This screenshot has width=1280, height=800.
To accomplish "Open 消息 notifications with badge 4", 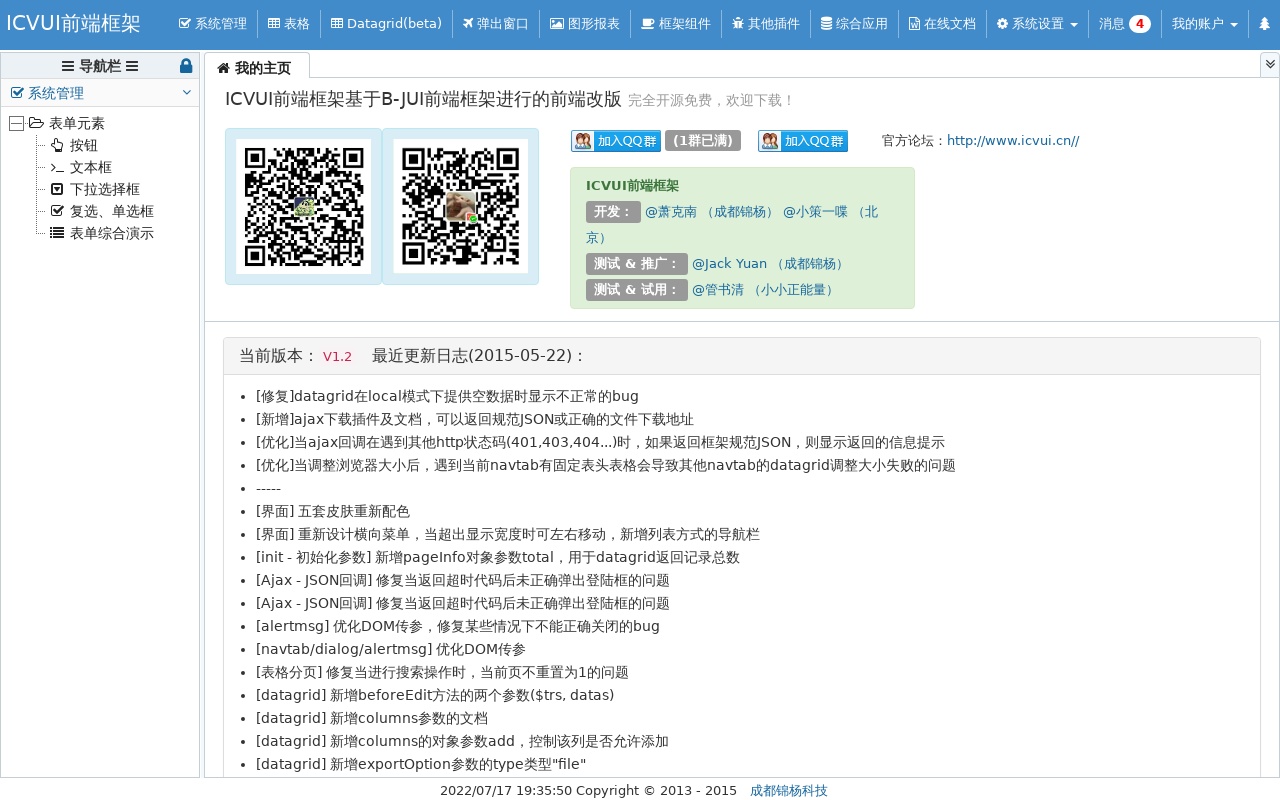I will 1125,23.
